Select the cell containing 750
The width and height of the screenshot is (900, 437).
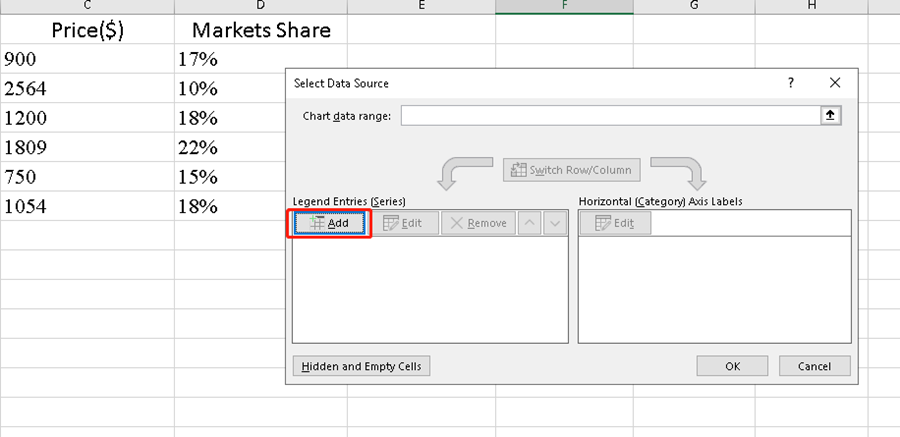pos(87,177)
